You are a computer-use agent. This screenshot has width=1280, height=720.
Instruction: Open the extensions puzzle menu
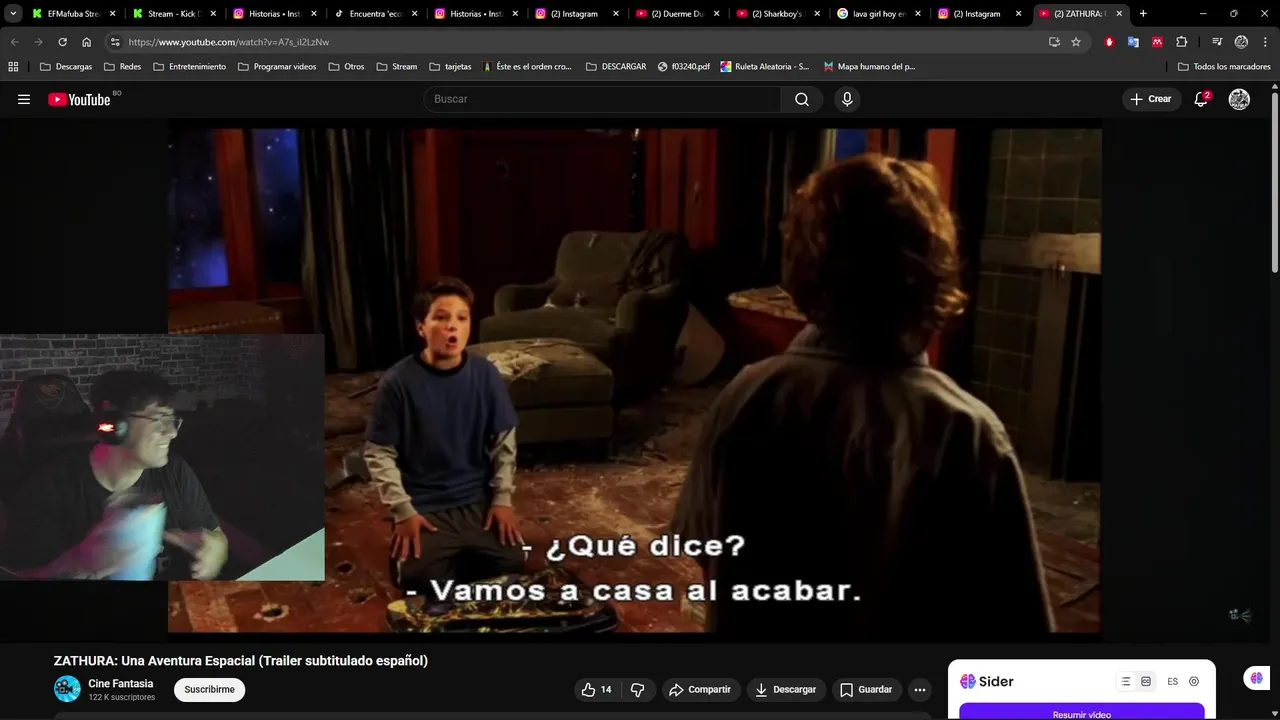tap(1181, 42)
